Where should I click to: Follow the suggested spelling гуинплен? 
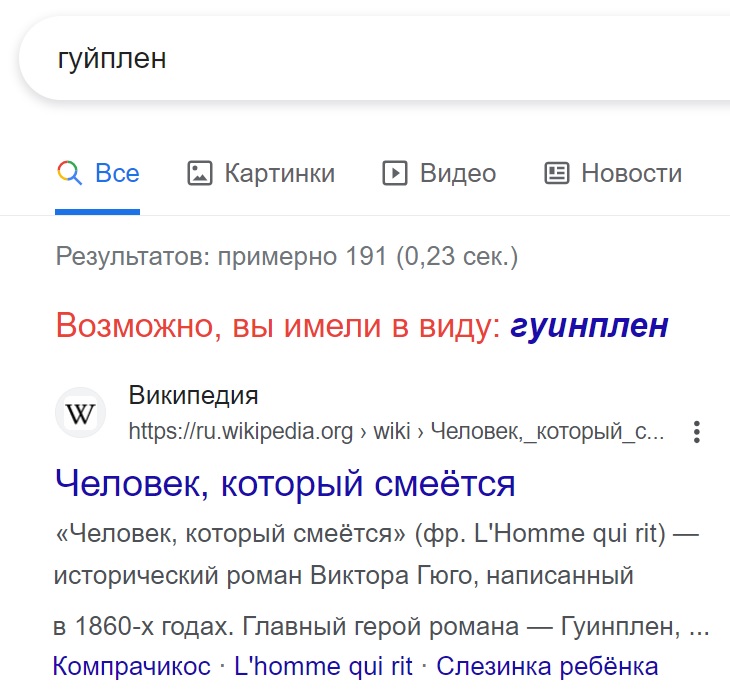point(589,325)
